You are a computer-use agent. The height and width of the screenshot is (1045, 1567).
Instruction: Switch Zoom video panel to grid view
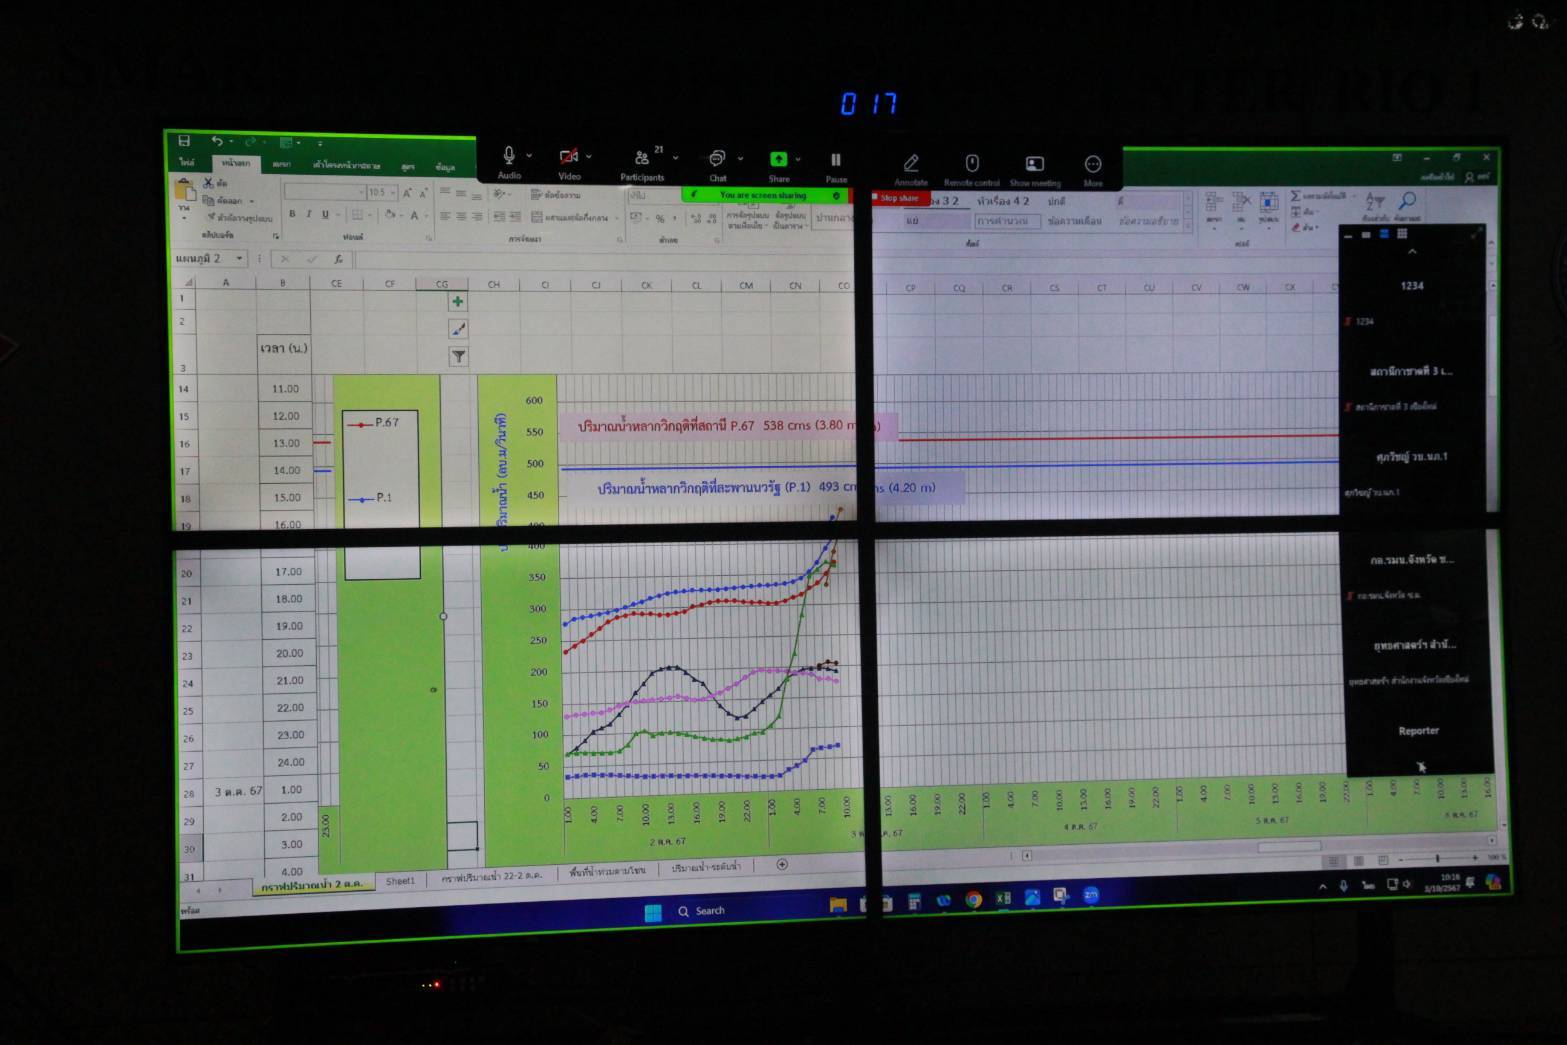coord(1402,234)
